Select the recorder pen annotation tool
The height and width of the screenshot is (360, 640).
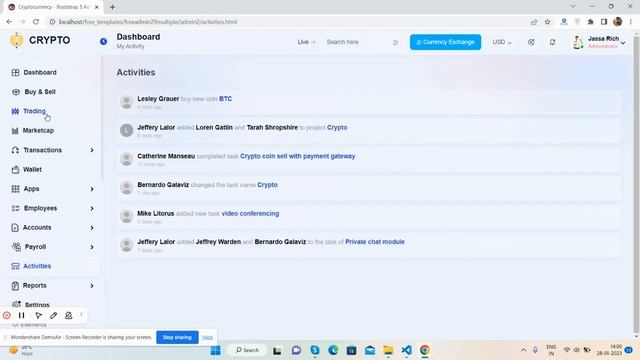point(53,315)
